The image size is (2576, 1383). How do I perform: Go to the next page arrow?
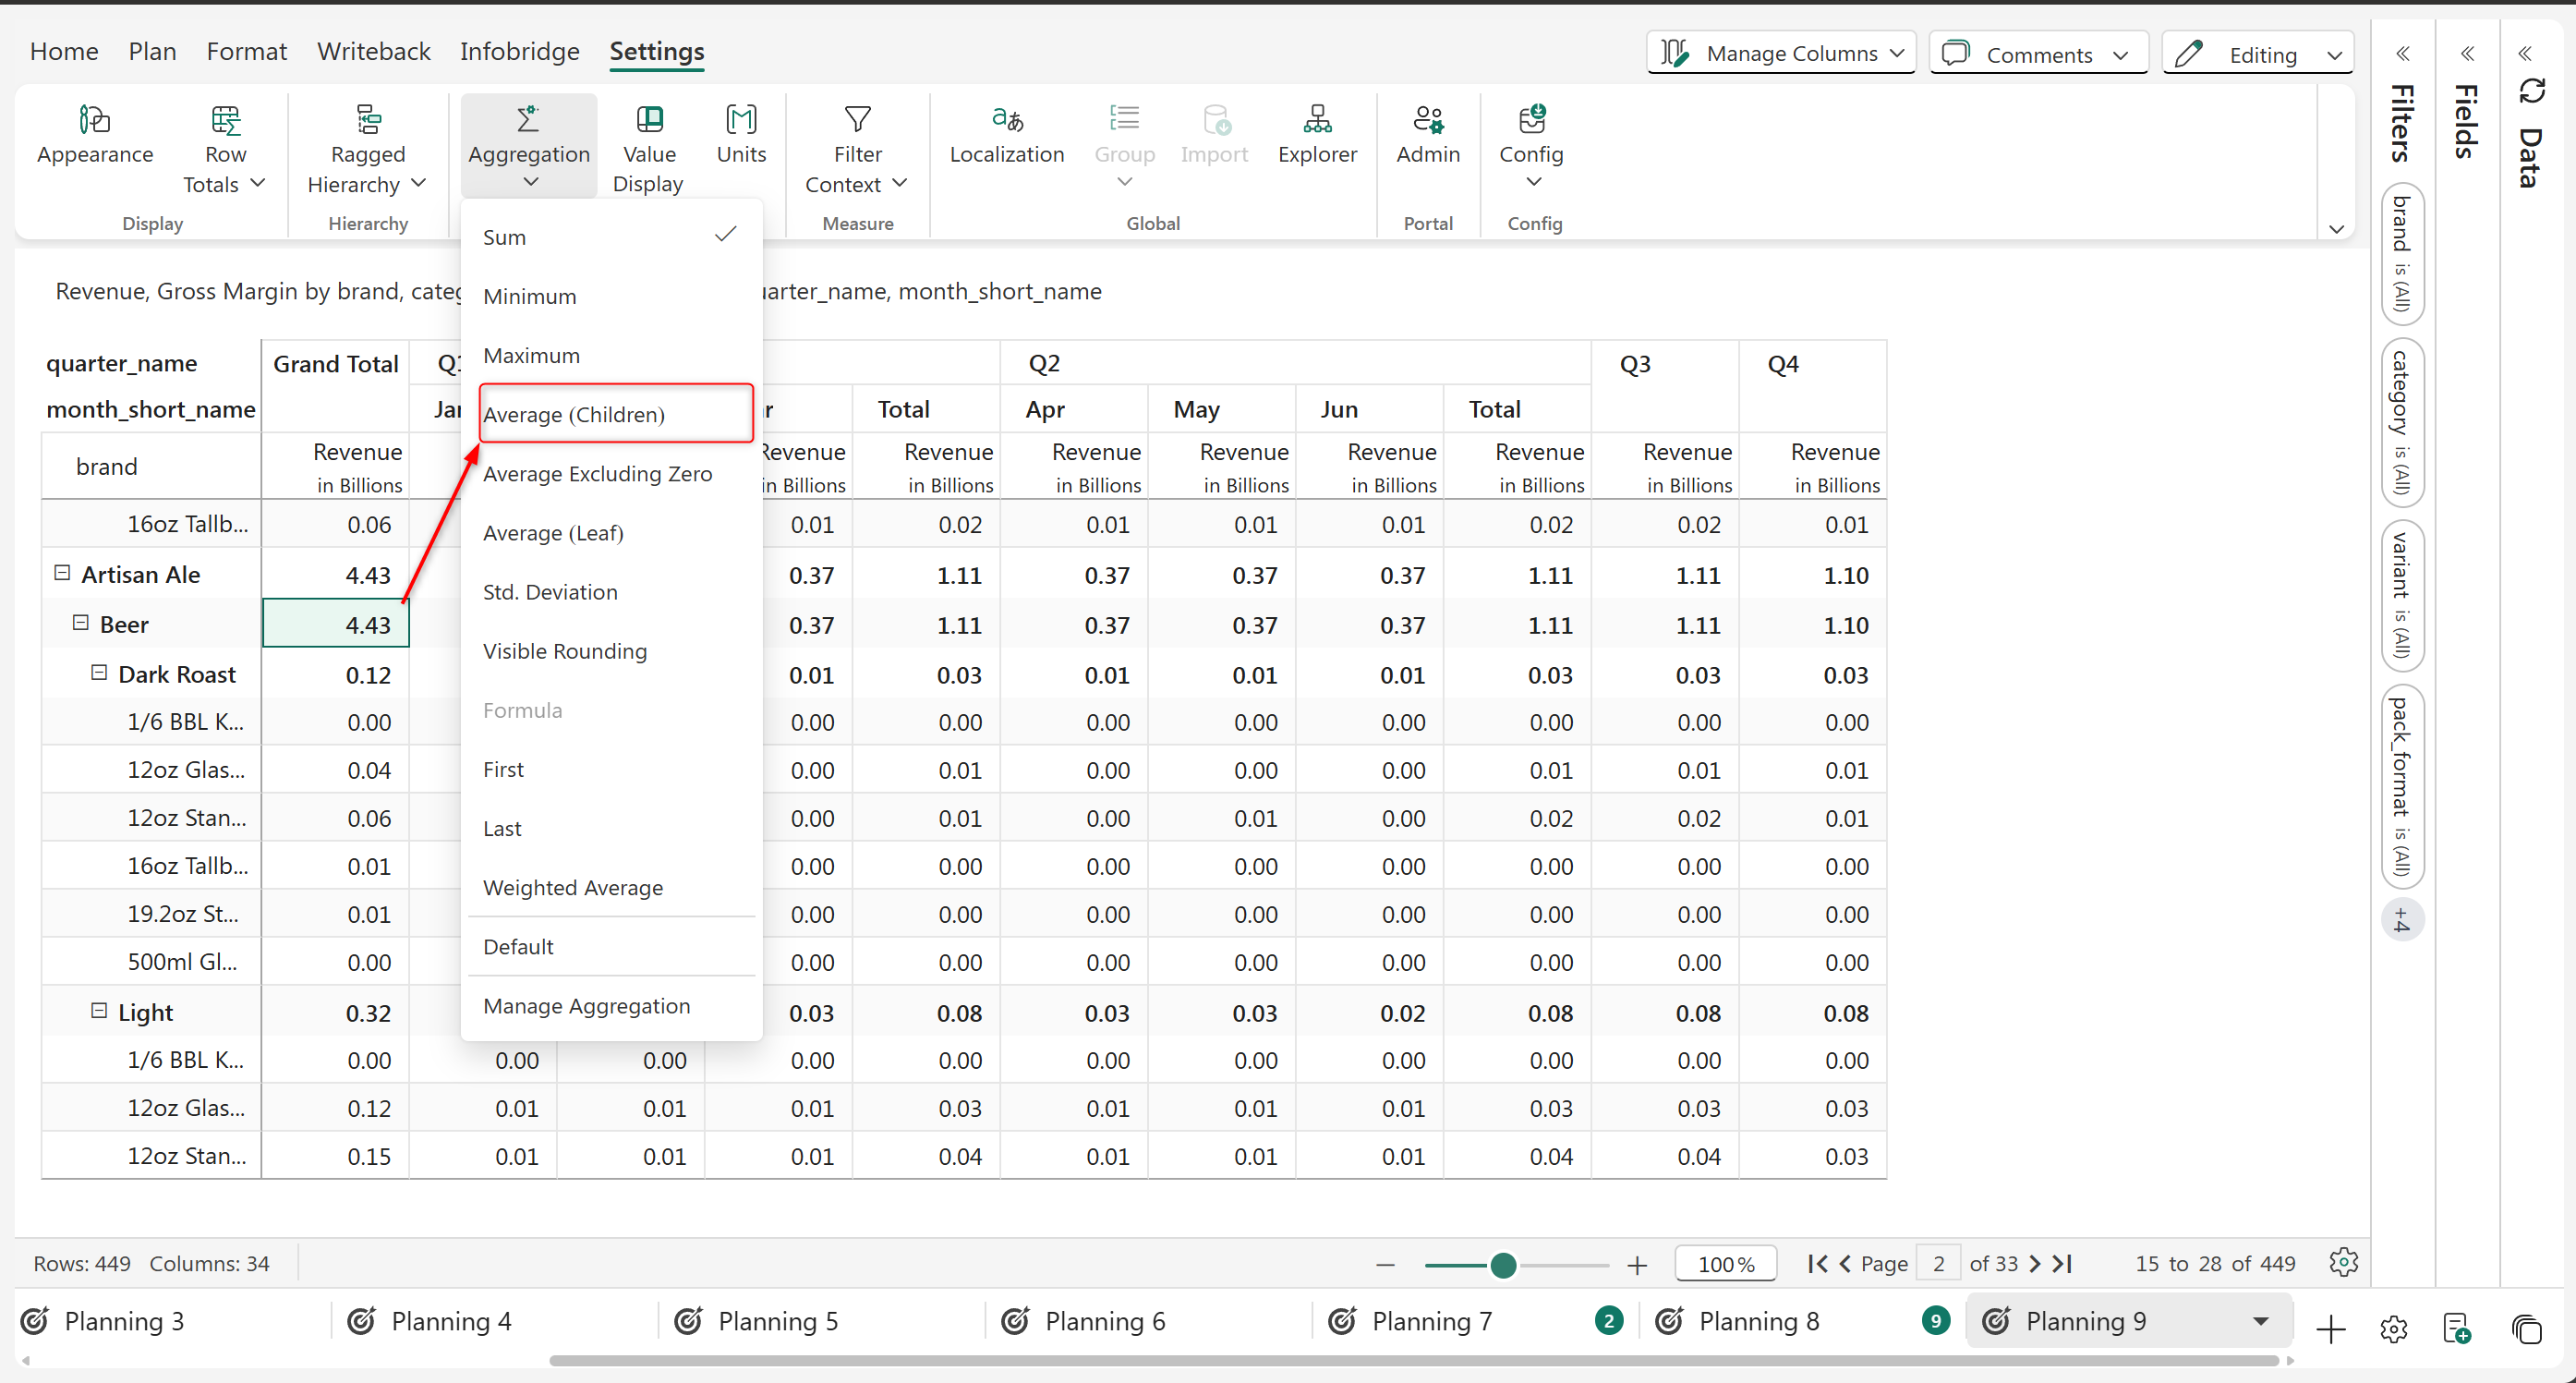(2034, 1264)
